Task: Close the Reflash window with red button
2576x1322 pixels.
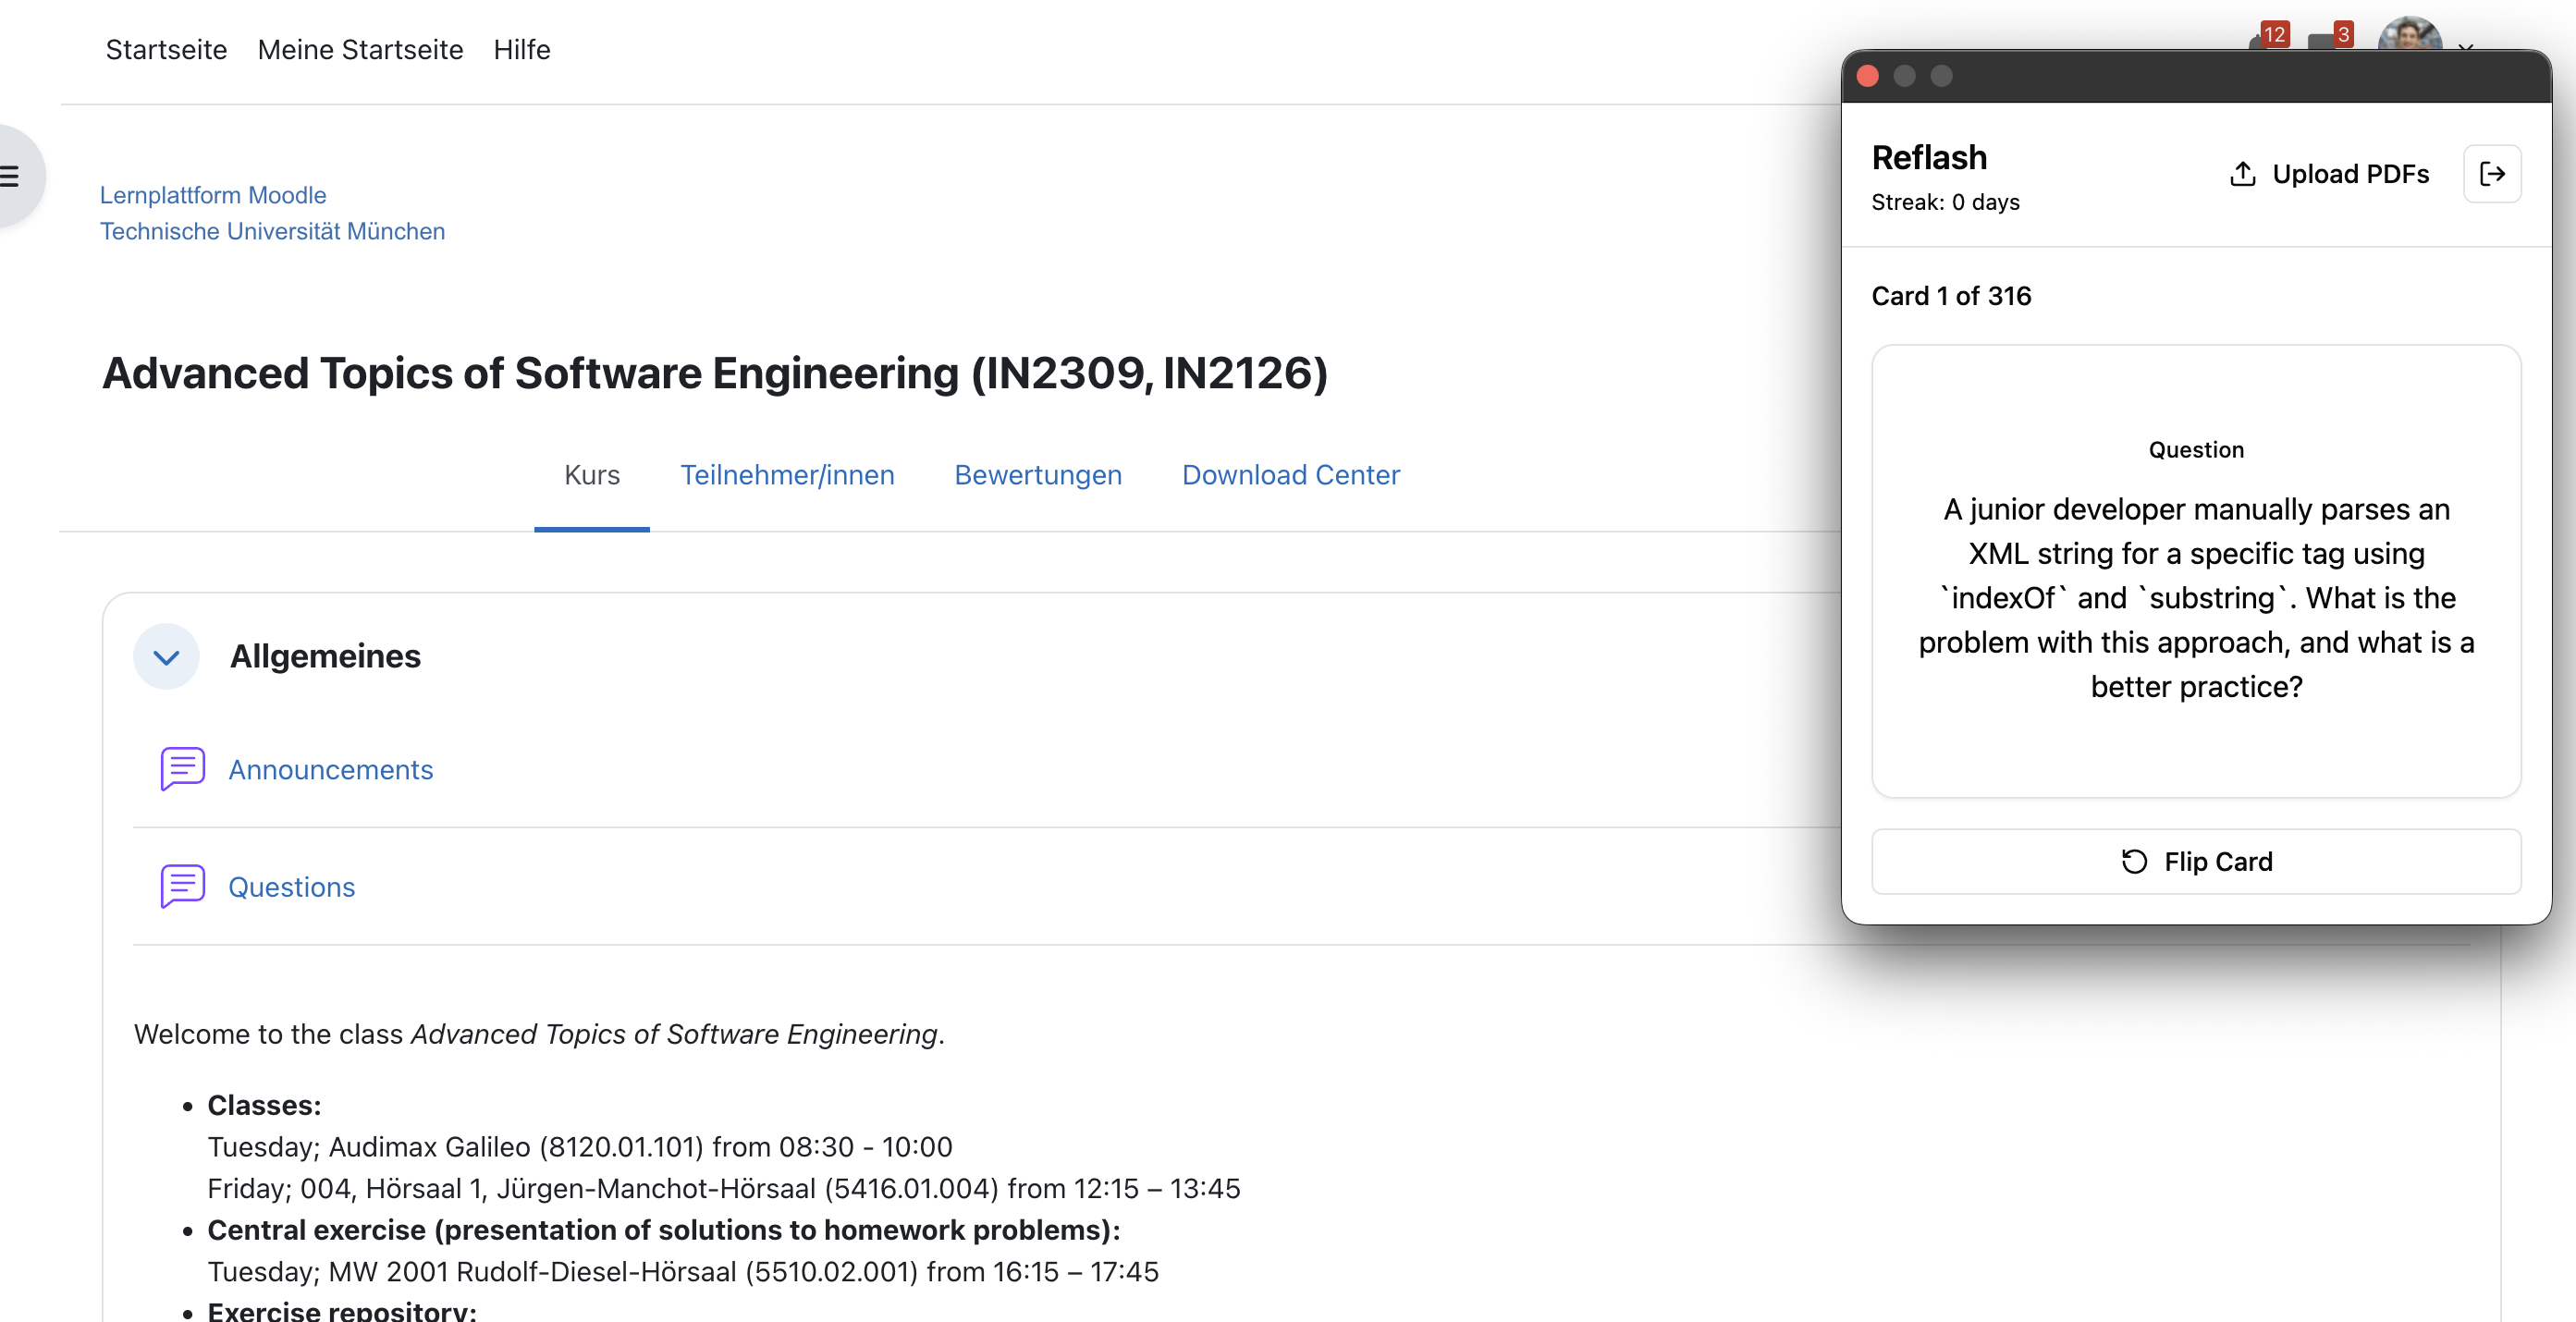Action: tap(1867, 77)
